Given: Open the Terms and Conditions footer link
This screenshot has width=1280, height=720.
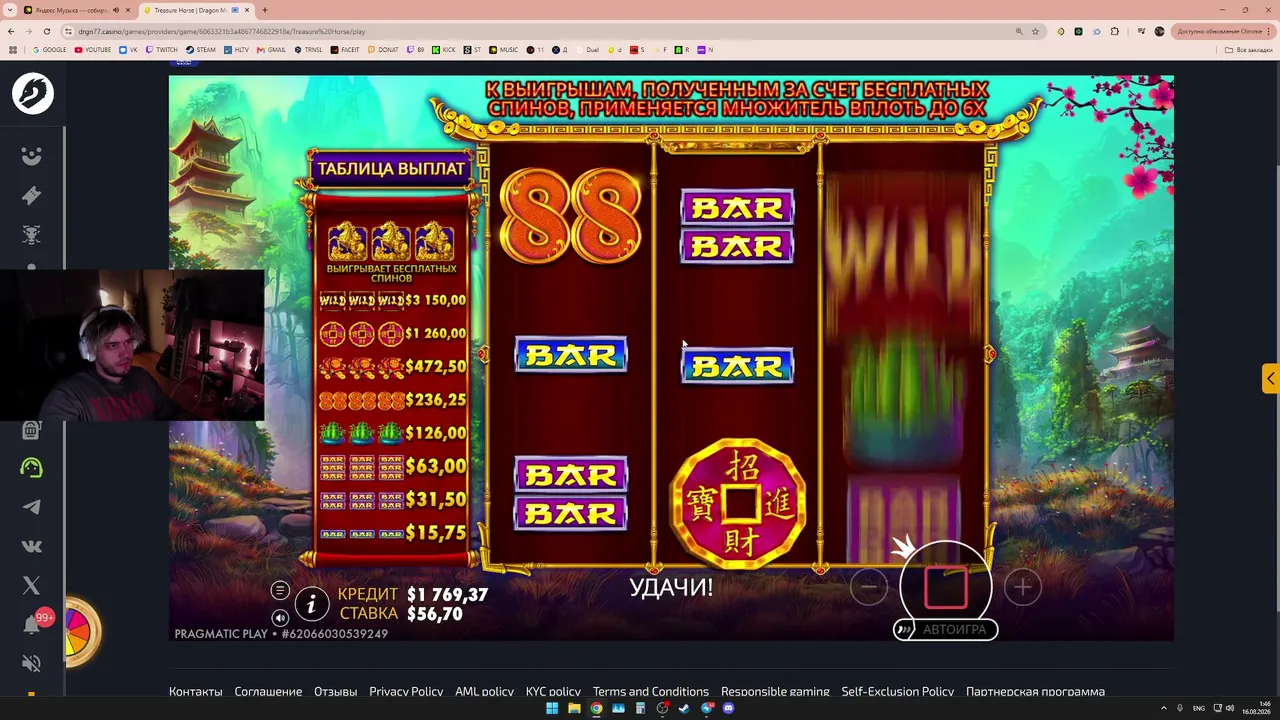Looking at the screenshot, I should (x=651, y=691).
